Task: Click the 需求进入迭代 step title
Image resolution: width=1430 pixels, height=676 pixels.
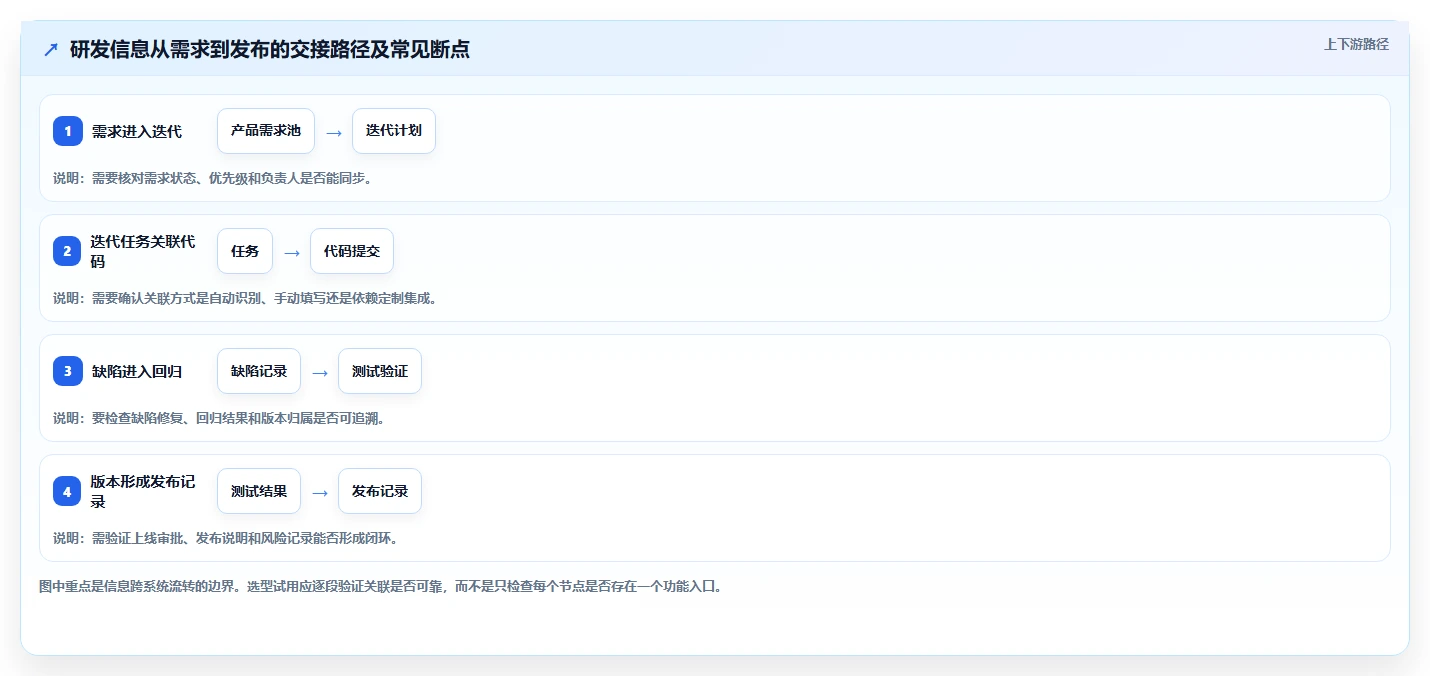Action: [137, 131]
